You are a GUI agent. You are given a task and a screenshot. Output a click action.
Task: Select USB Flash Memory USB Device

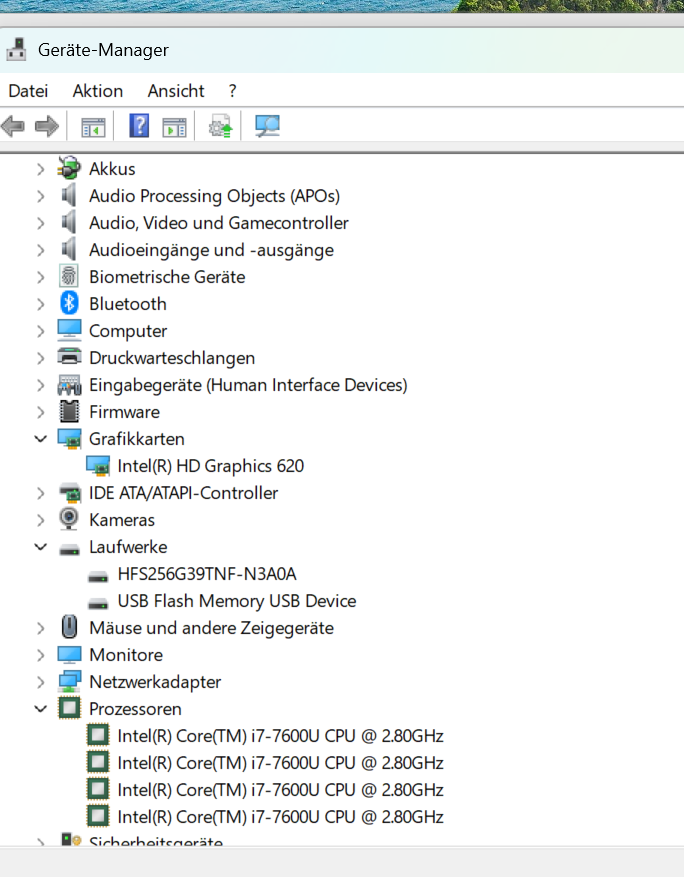click(x=237, y=601)
